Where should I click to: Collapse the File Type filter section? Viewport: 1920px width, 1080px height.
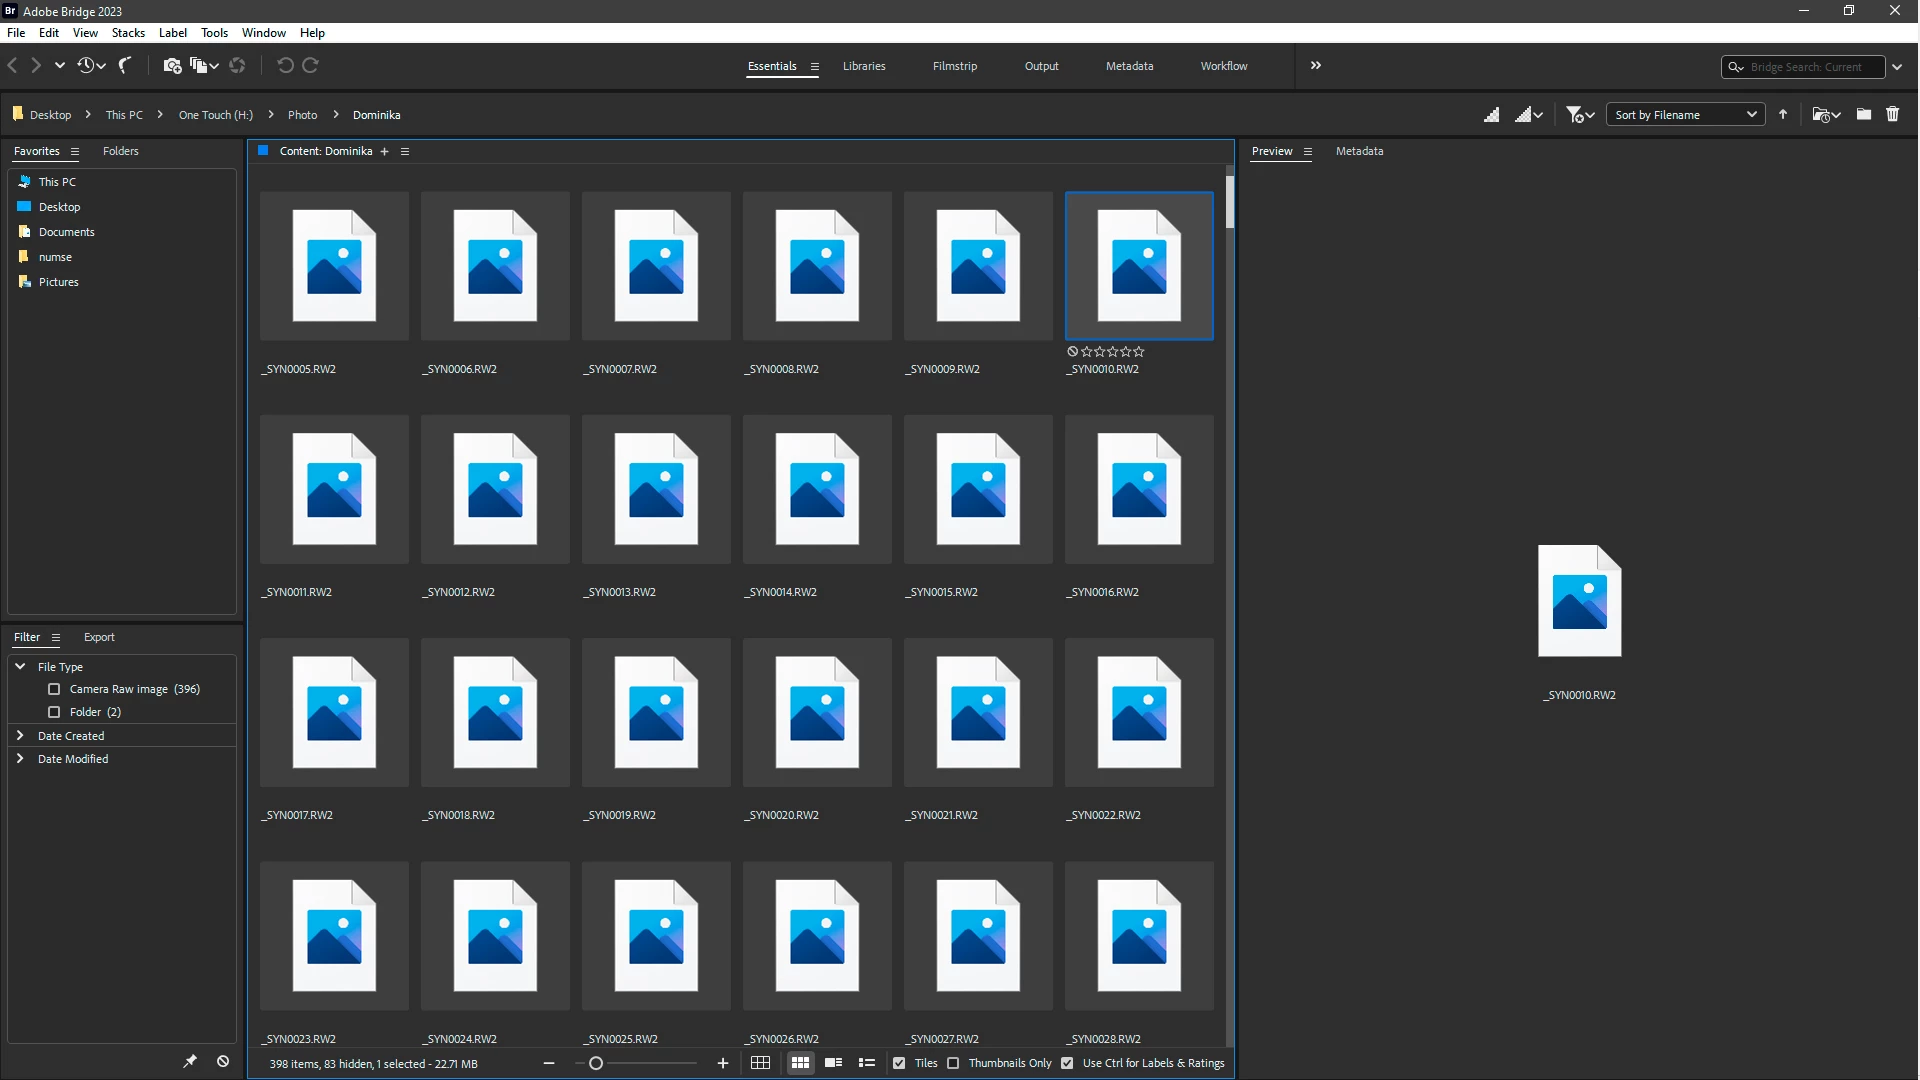(x=20, y=666)
